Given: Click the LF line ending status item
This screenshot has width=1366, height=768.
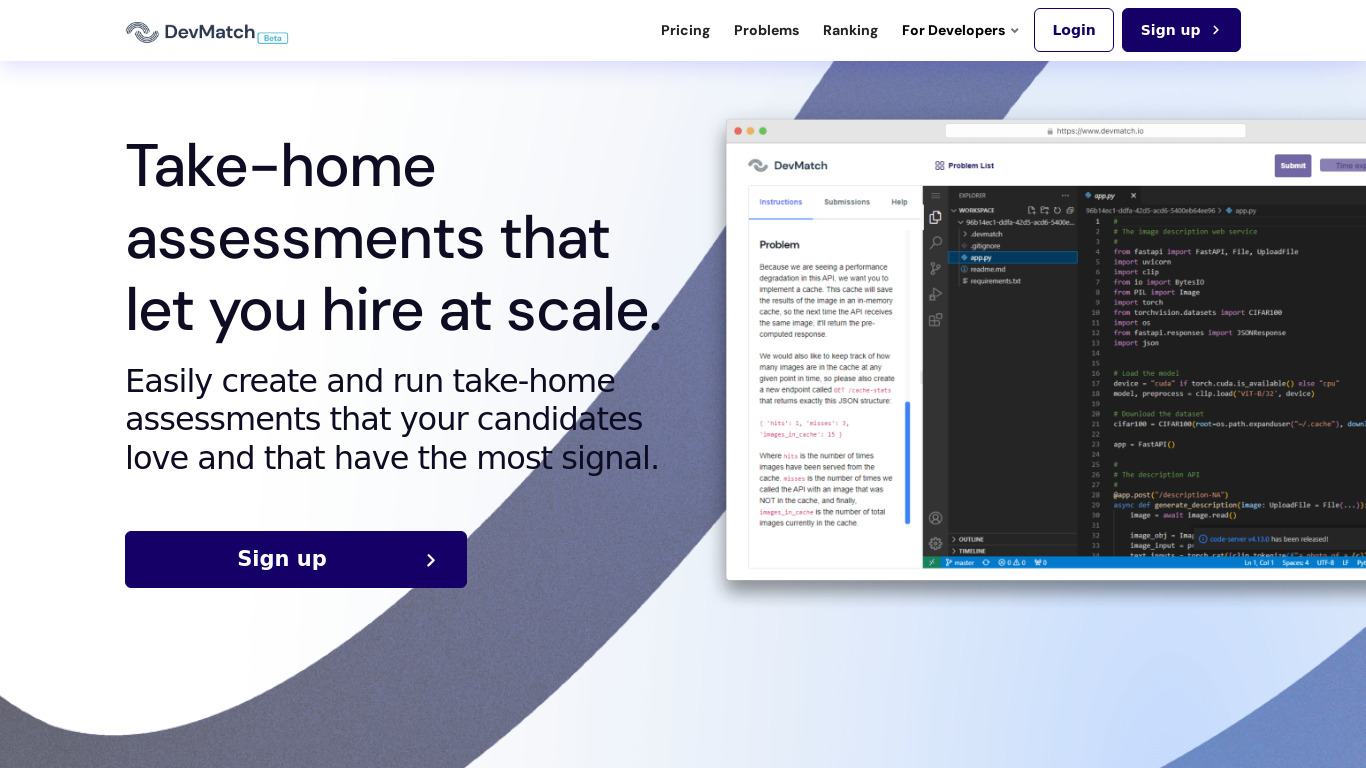Looking at the screenshot, I should [x=1345, y=562].
